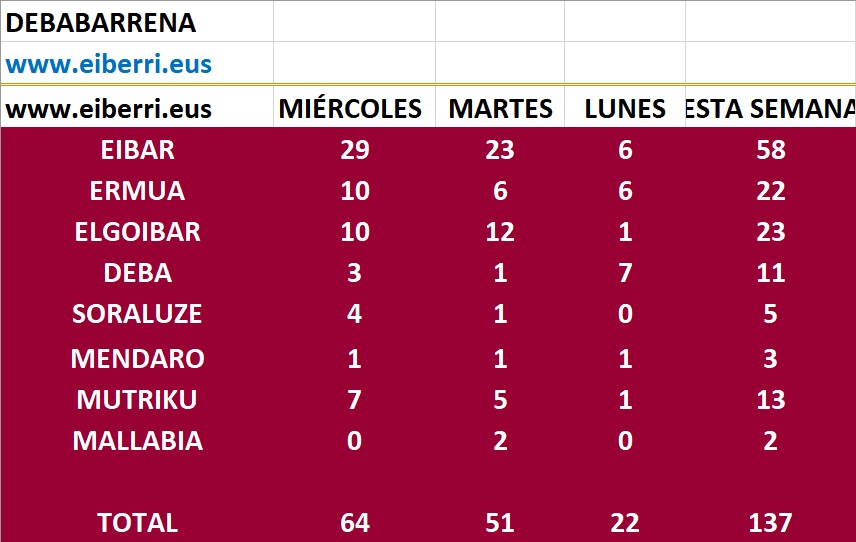The height and width of the screenshot is (542, 856).
Task: Click the EIBAR row label
Action: [x=138, y=150]
